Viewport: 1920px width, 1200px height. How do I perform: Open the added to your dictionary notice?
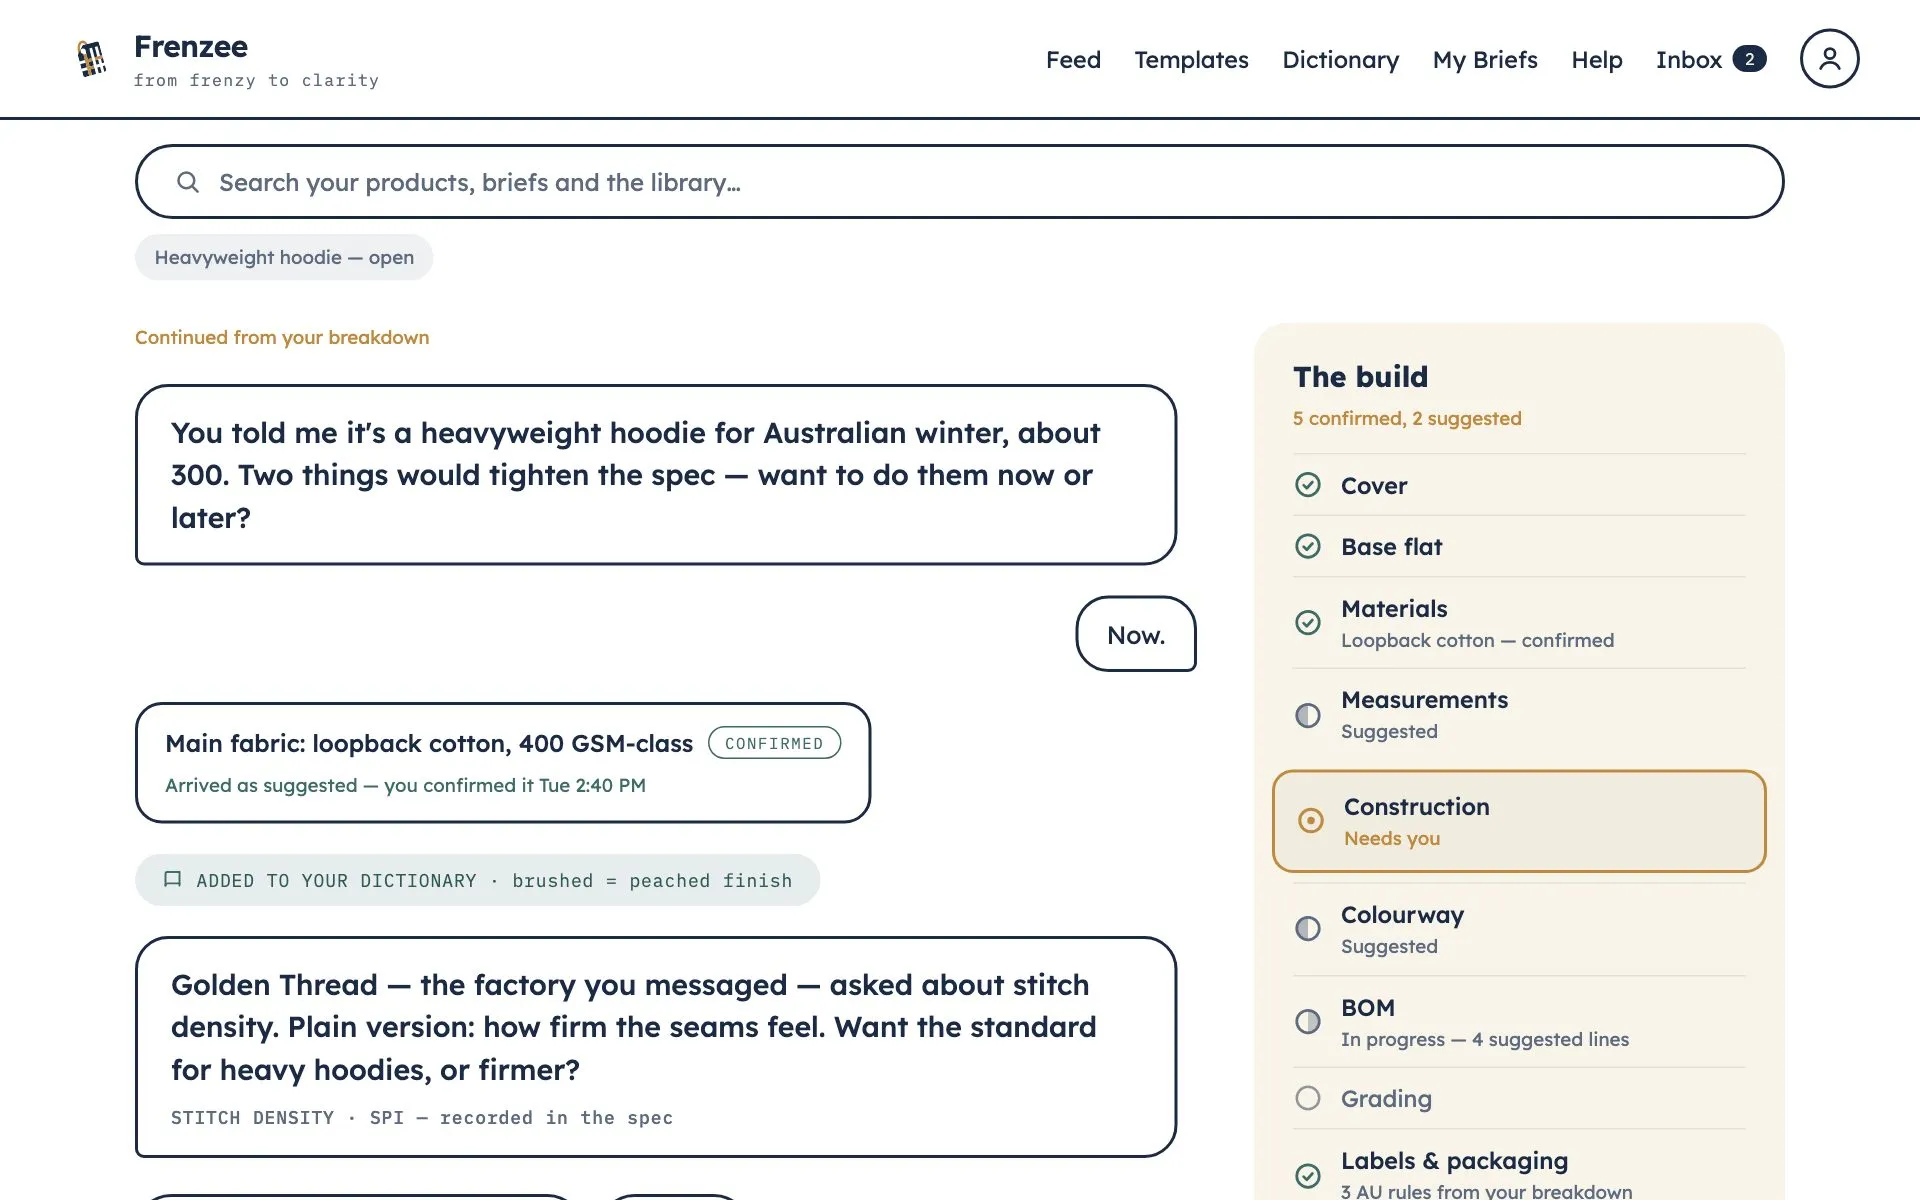coord(477,880)
